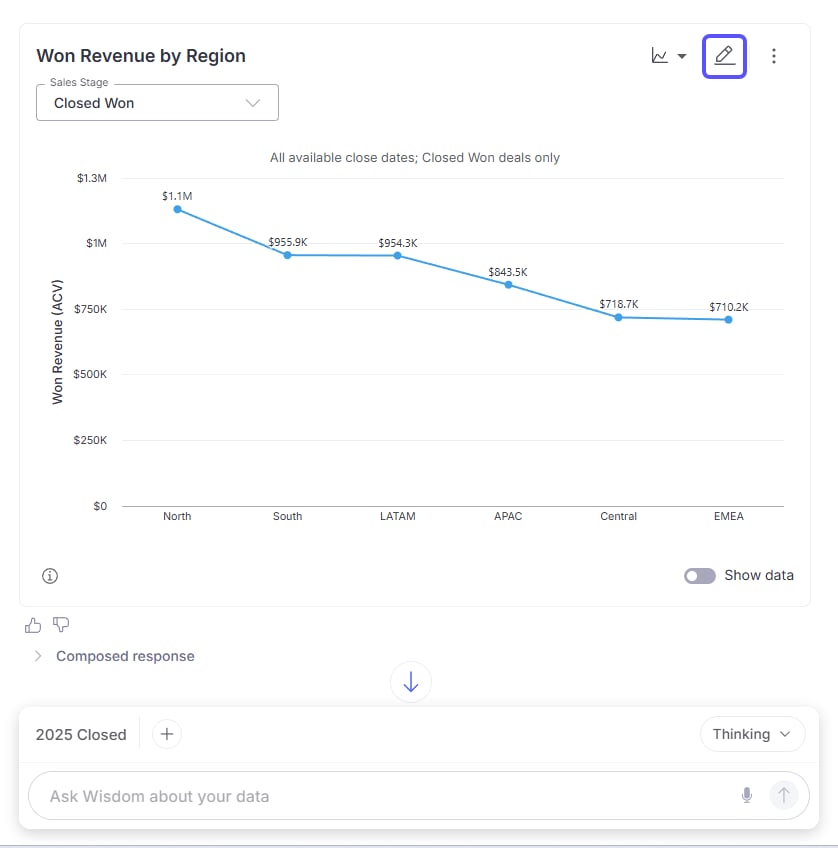Click the scroll-down arrow button
Screen dimensions: 838x848
point(411,682)
